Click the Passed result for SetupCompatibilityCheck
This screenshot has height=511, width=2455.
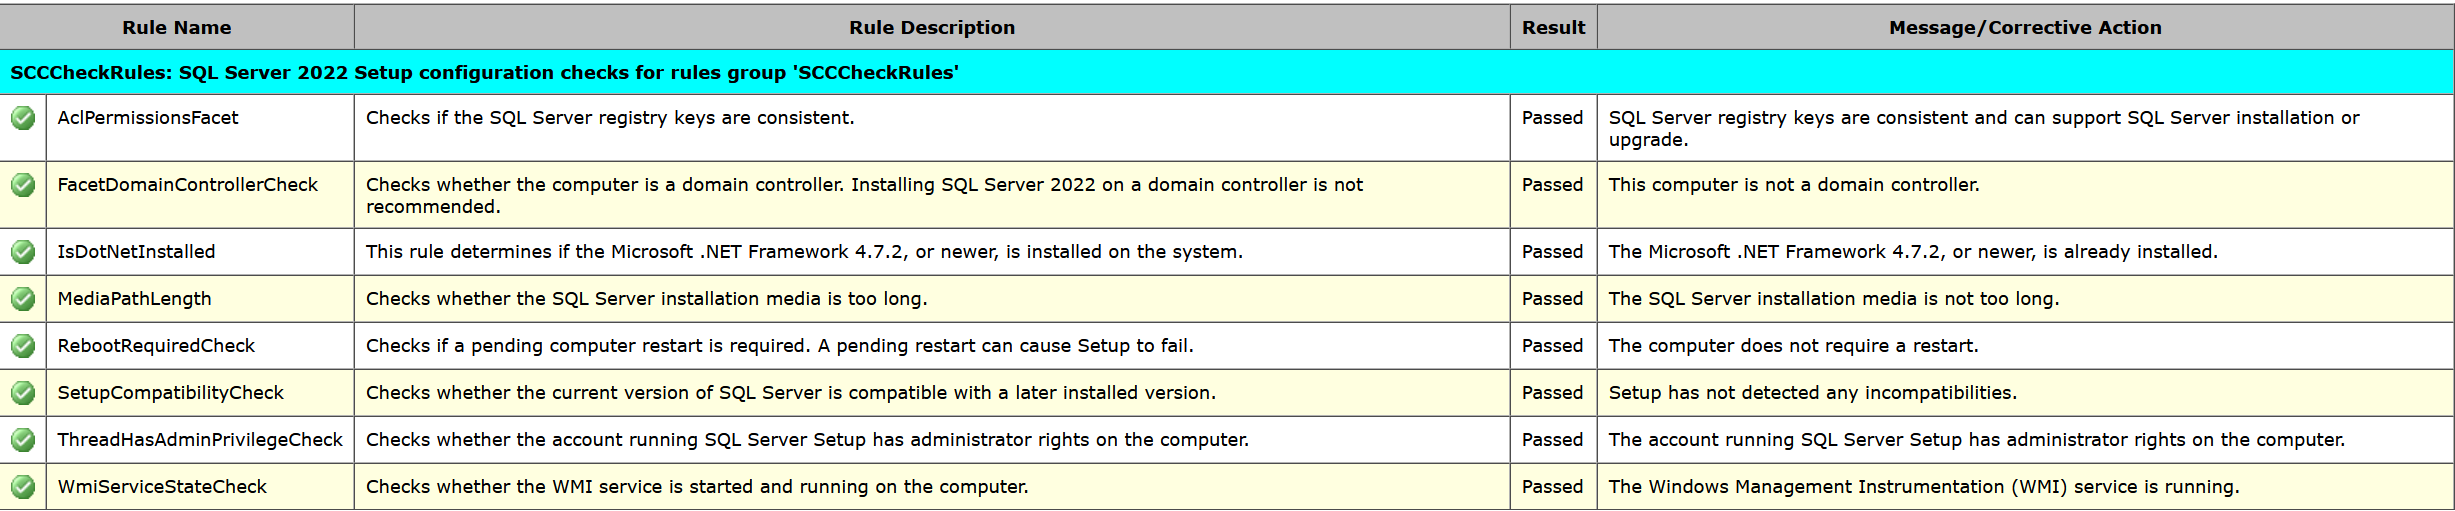[1553, 393]
